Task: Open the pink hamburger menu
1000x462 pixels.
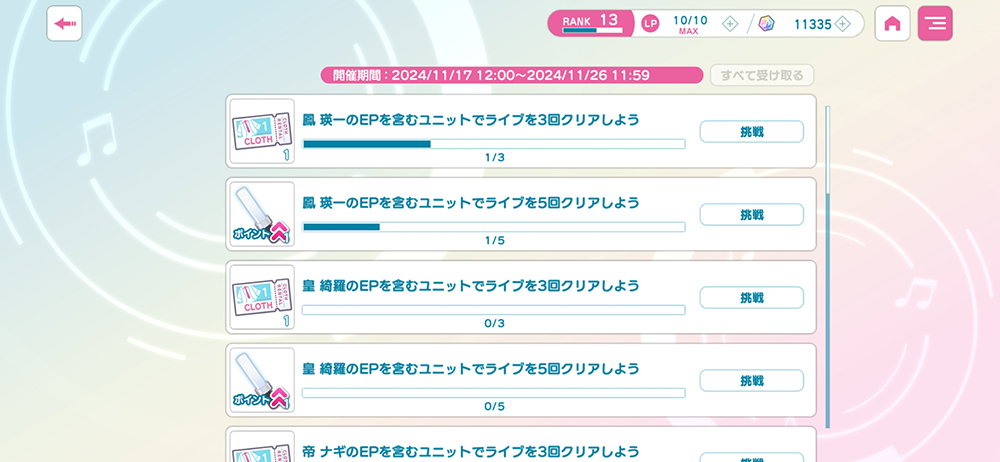Action: coord(935,24)
